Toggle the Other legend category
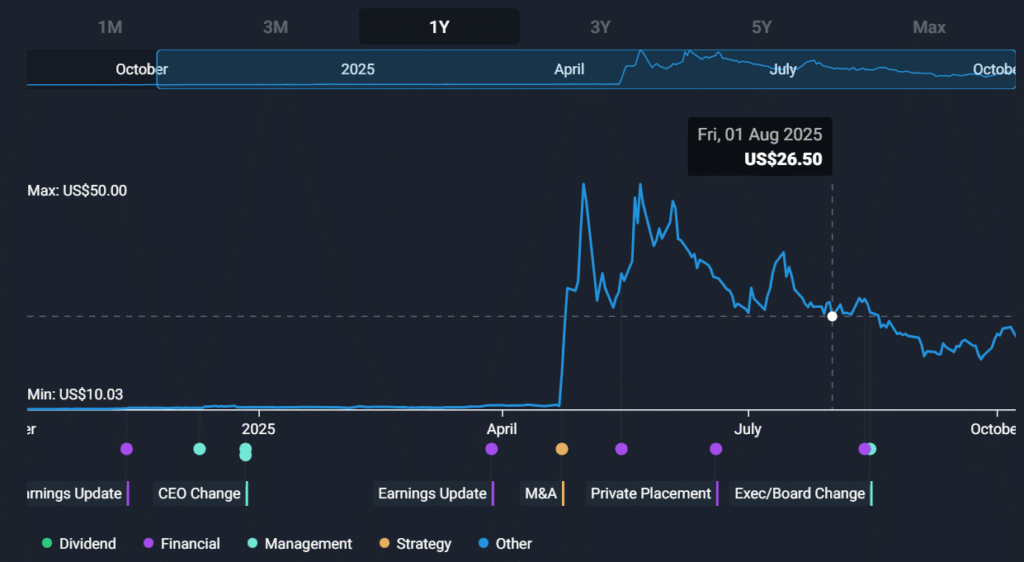 tap(504, 544)
